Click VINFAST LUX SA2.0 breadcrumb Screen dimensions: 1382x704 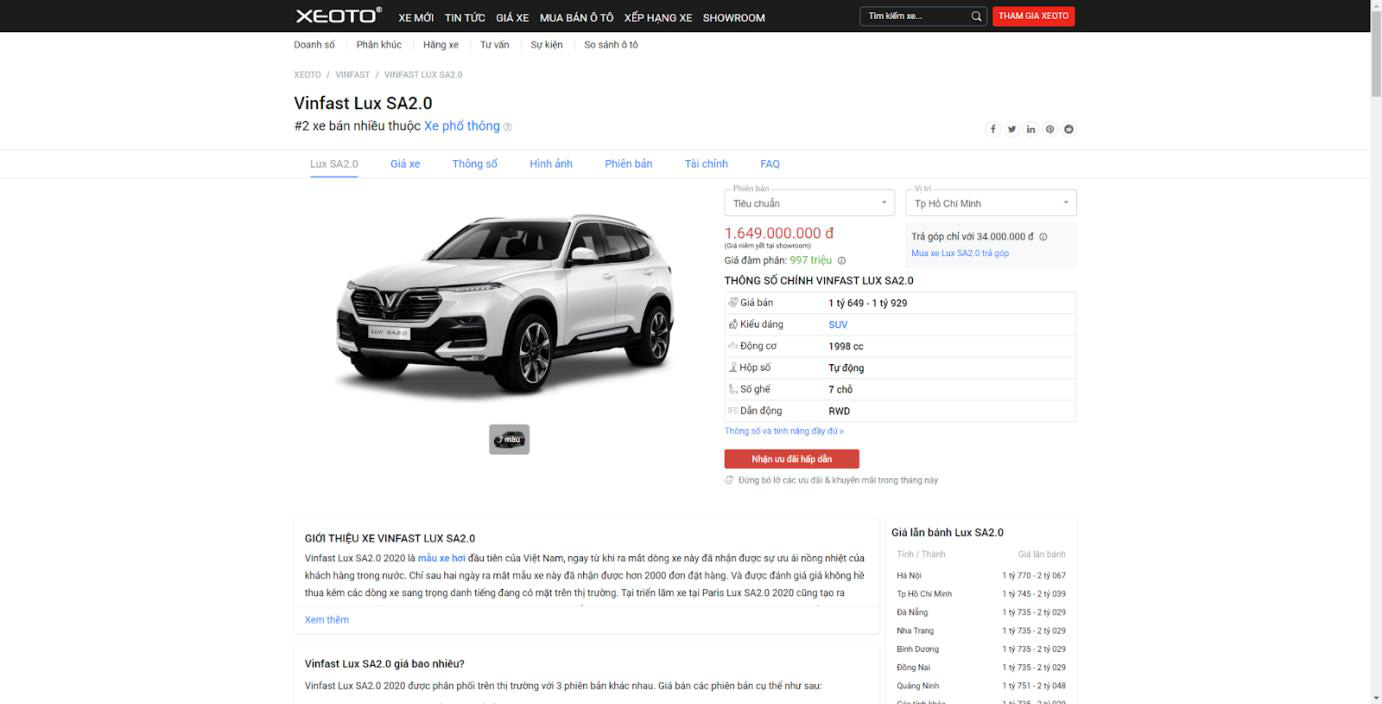click(x=423, y=75)
